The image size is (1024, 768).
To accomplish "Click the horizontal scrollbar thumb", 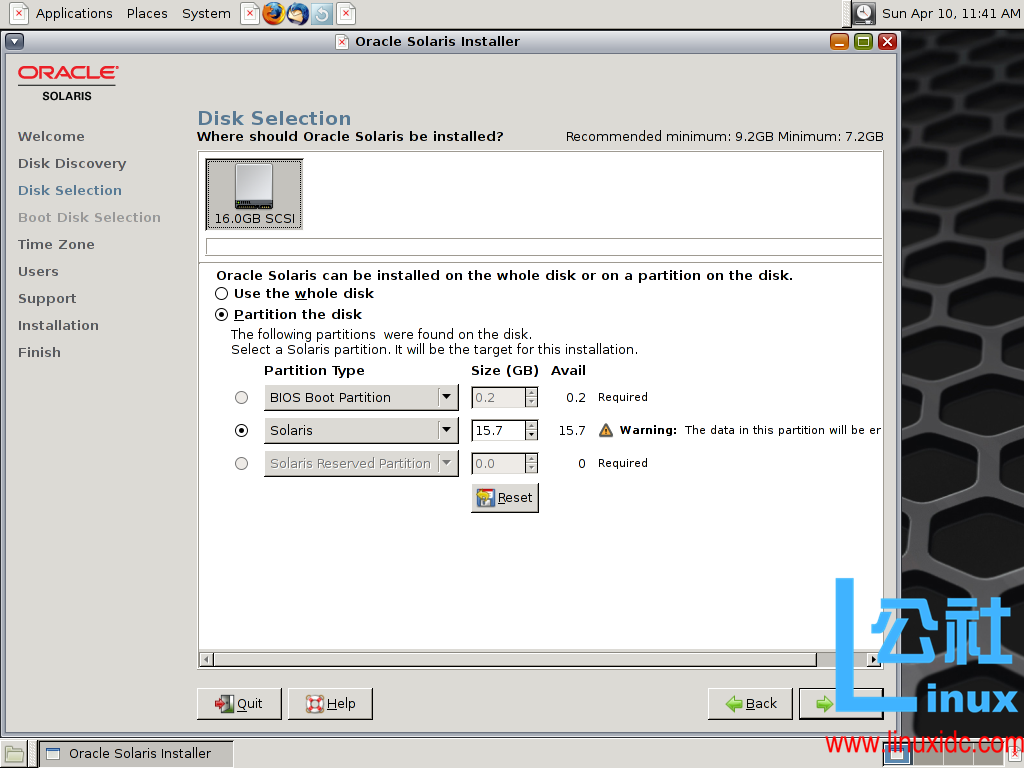I will (515, 660).
